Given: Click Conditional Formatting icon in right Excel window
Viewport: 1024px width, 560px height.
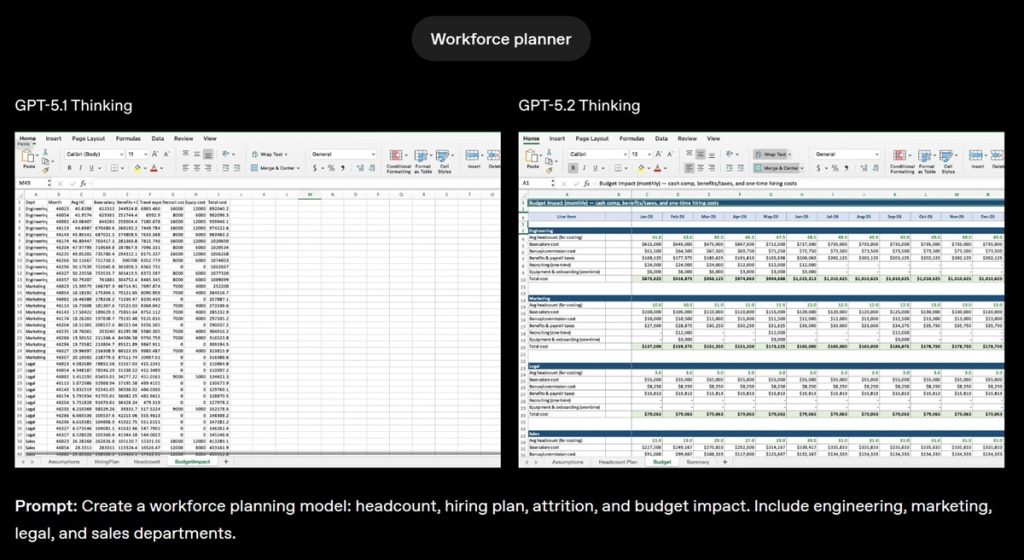Looking at the screenshot, I should coord(903,159).
